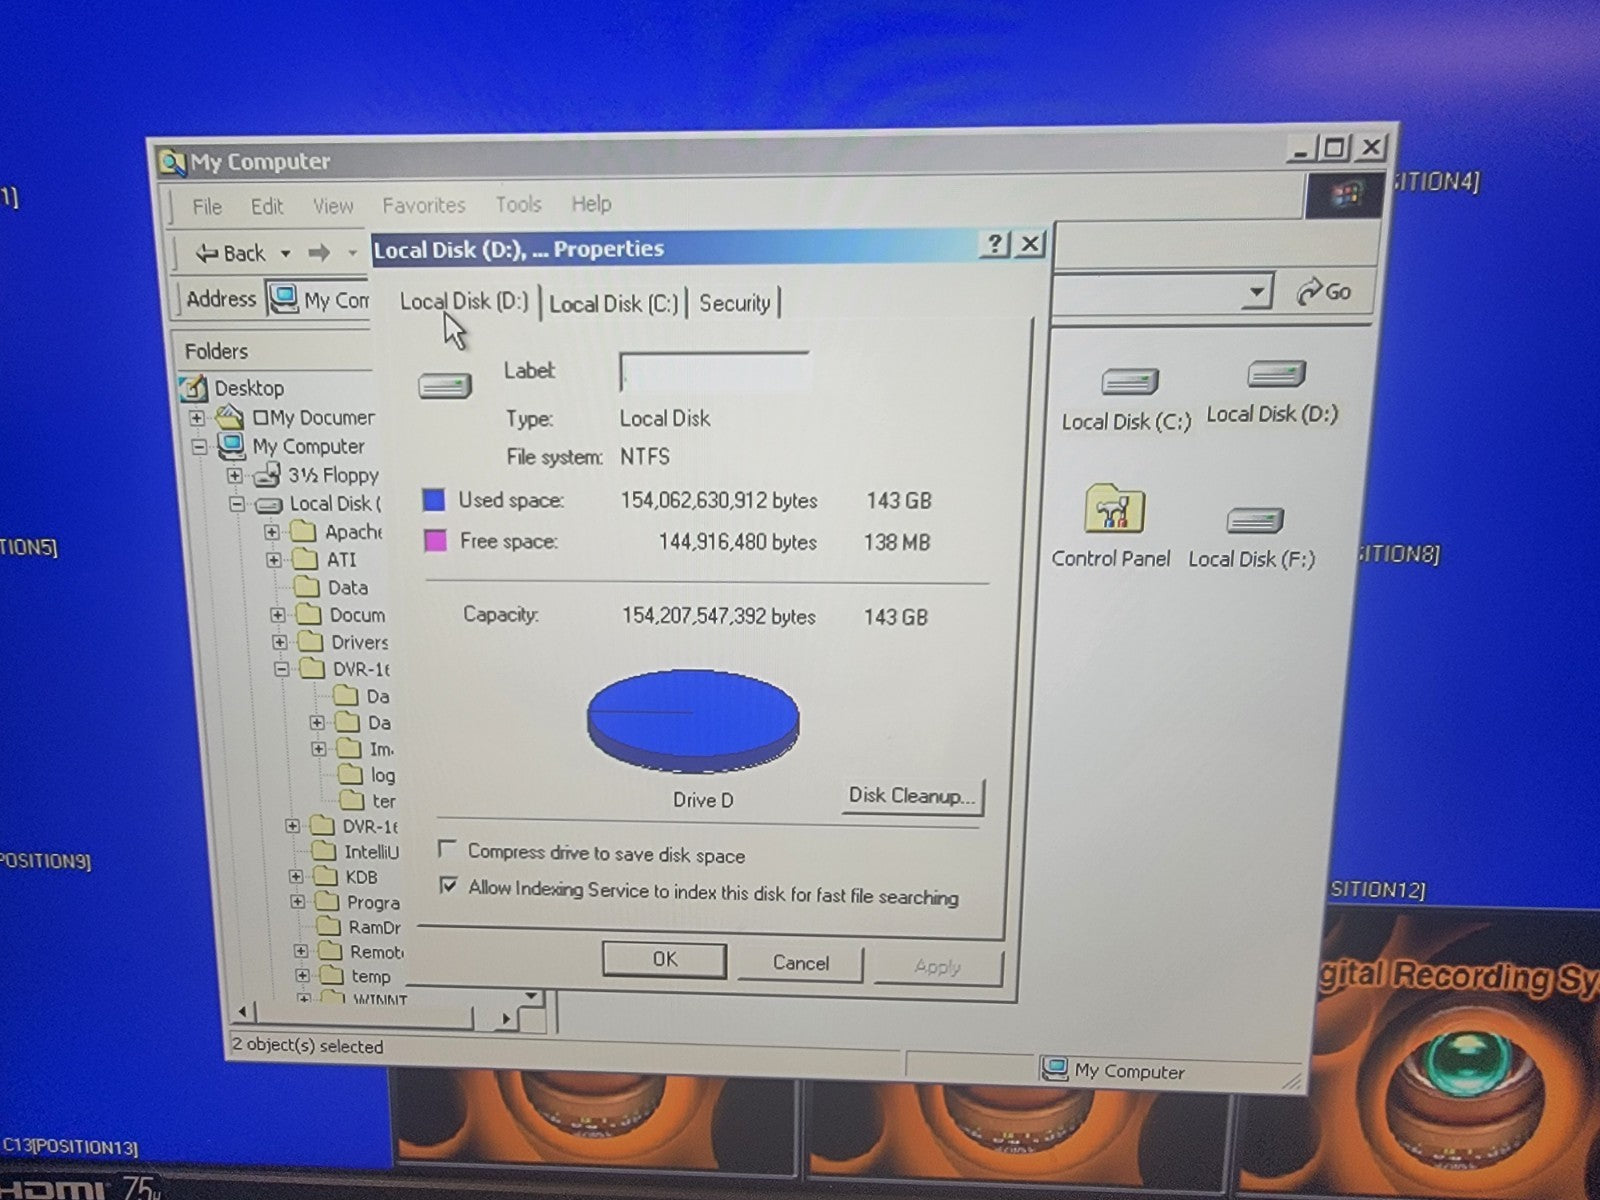The height and width of the screenshot is (1200, 1600).
Task: Select the Local Disk (D:) drive icon
Action: 1275,376
